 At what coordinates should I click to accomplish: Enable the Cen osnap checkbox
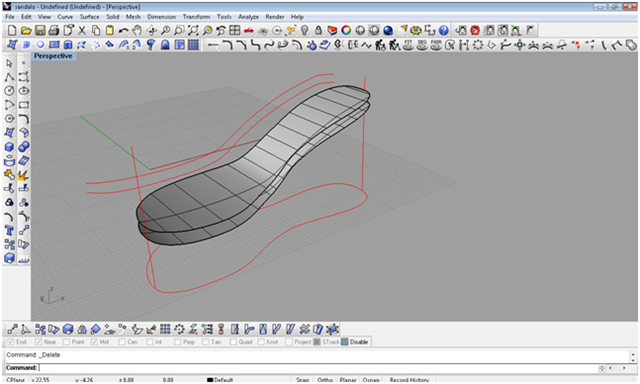(x=122, y=342)
